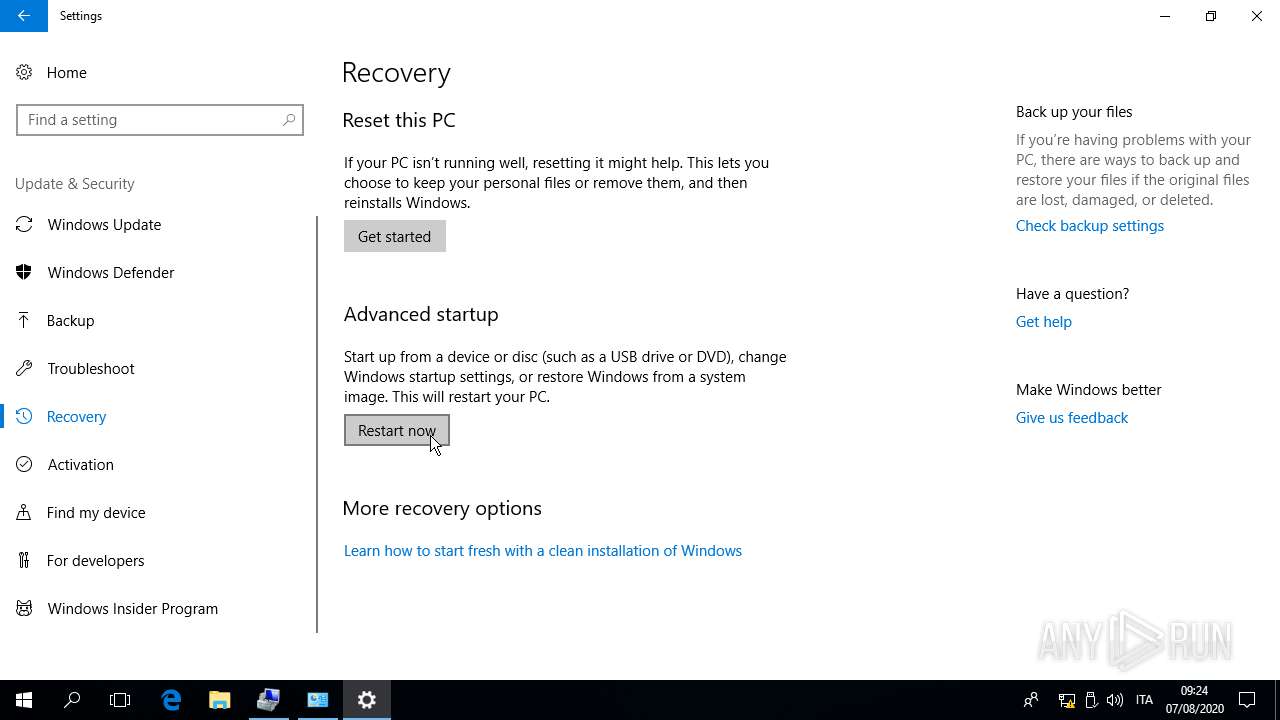Launch Microsoft Edge from taskbar
The image size is (1280, 720).
point(171,700)
